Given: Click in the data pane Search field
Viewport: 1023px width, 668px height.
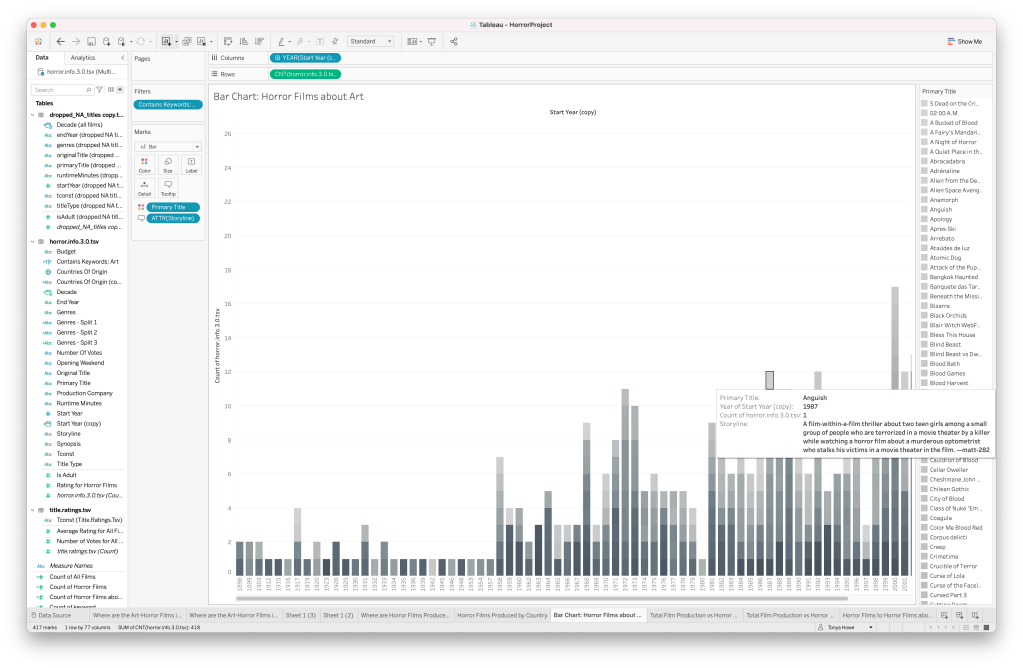Looking at the screenshot, I should [x=62, y=90].
